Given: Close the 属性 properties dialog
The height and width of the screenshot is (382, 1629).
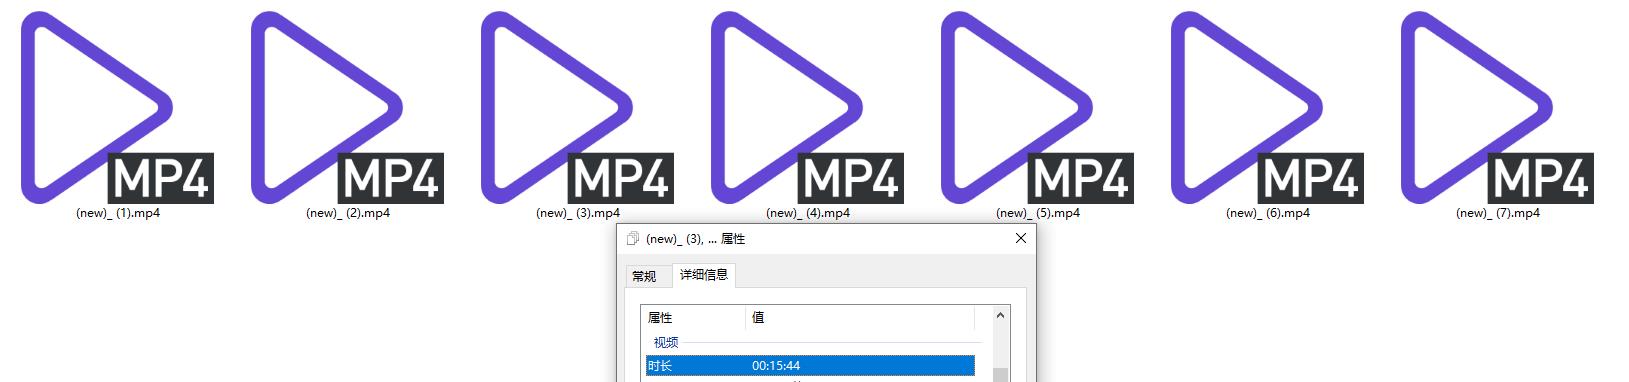Looking at the screenshot, I should tap(1020, 239).
